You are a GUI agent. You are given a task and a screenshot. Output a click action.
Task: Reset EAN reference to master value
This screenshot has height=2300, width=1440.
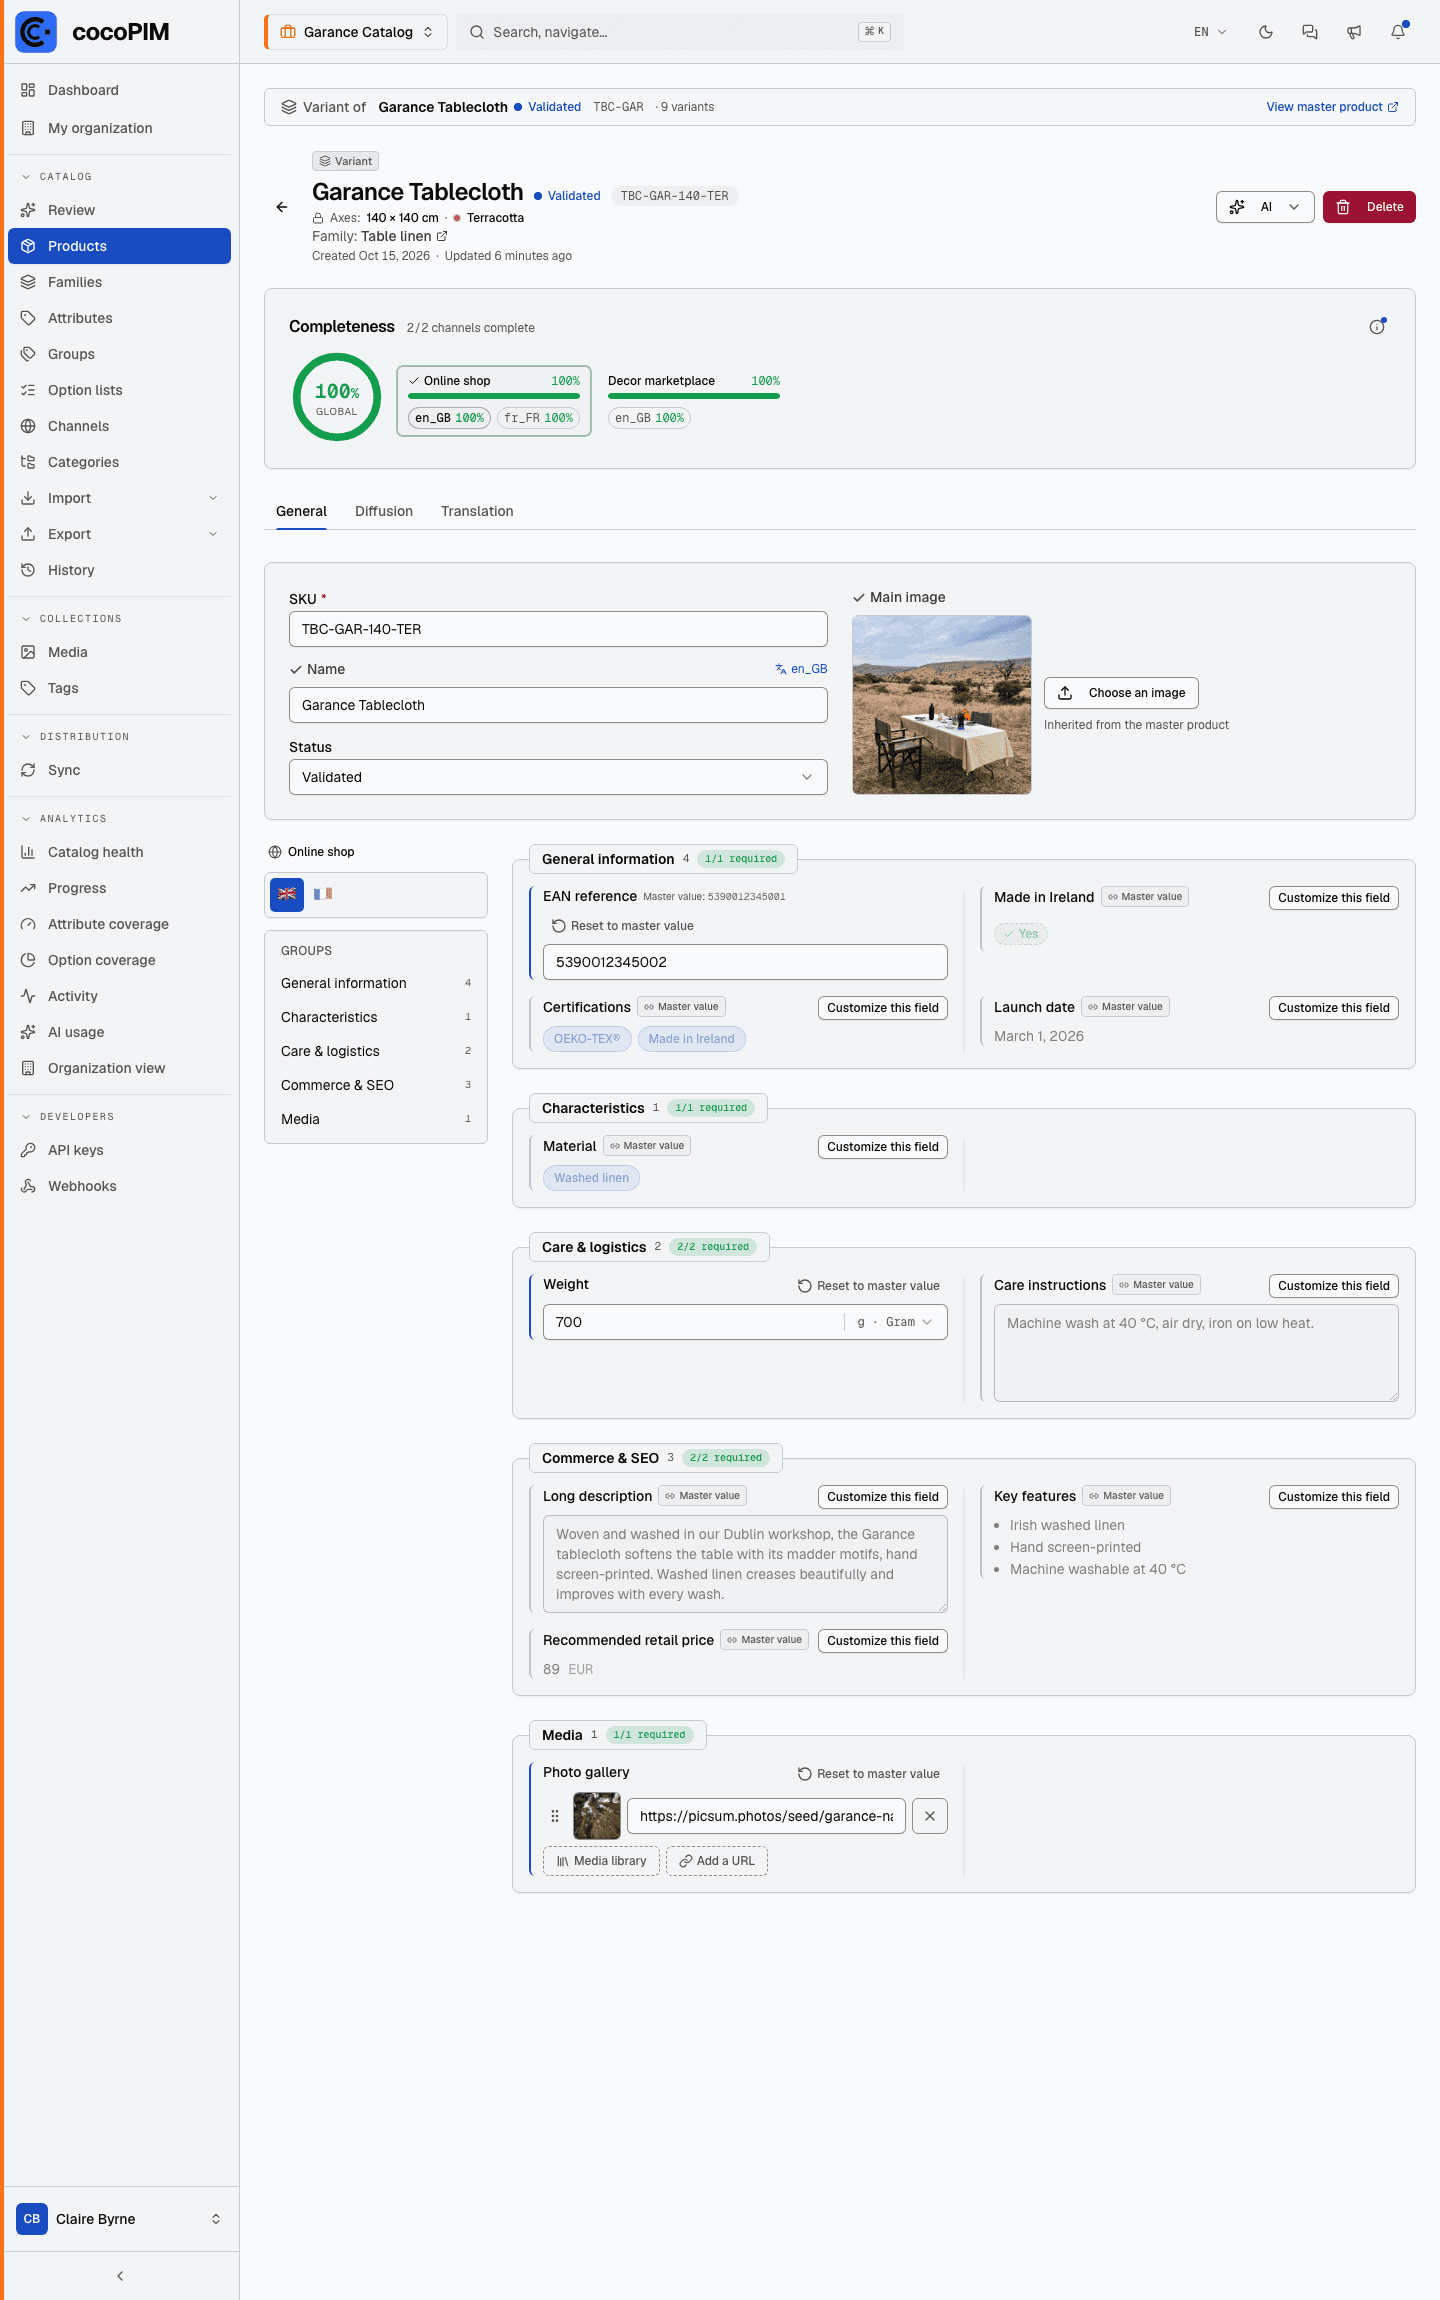(622, 926)
